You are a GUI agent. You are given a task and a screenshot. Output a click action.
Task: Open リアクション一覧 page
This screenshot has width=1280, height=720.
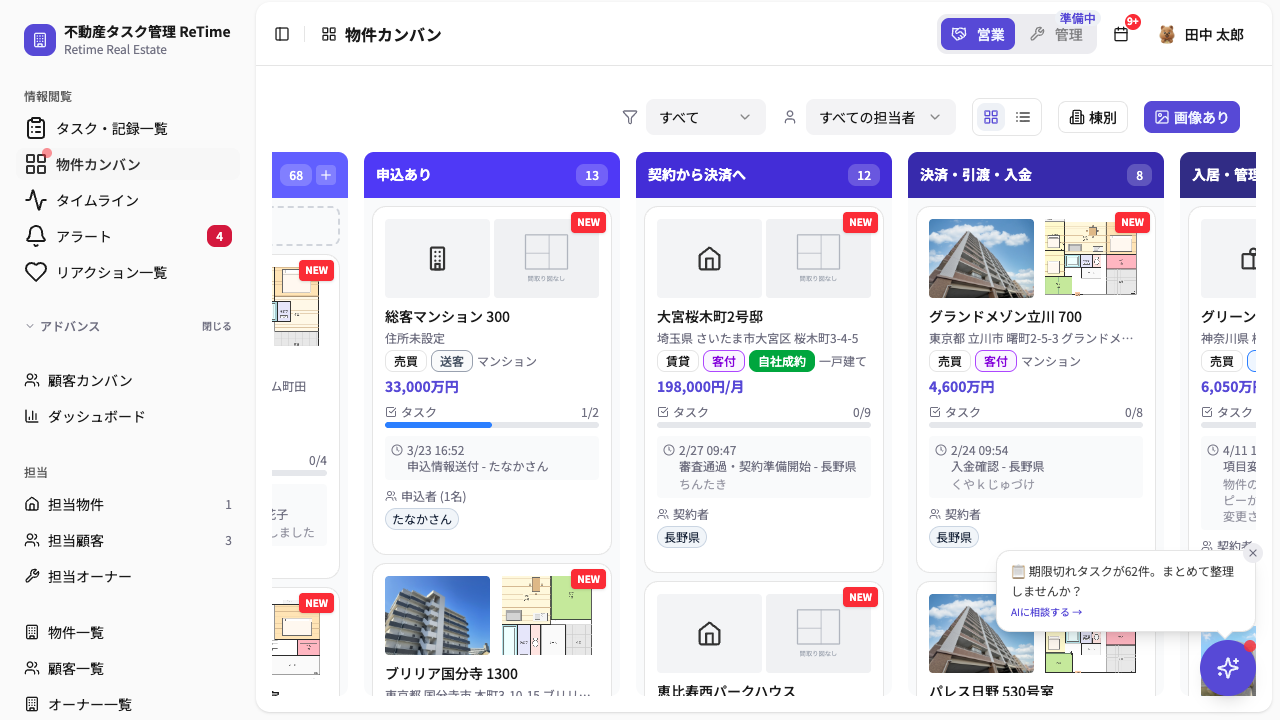tap(128, 272)
